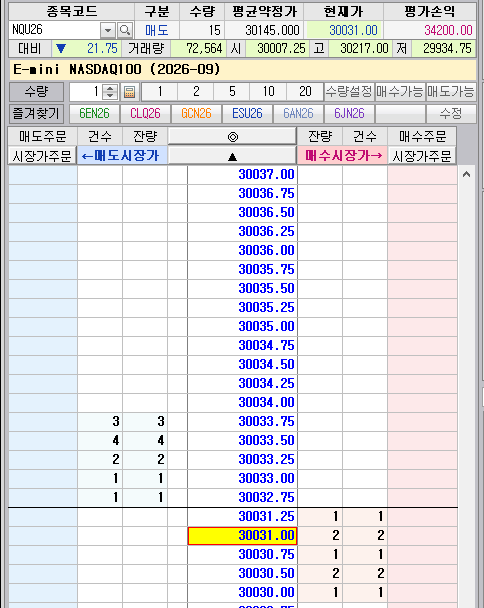Click profit/loss value 34200.00

point(430,30)
